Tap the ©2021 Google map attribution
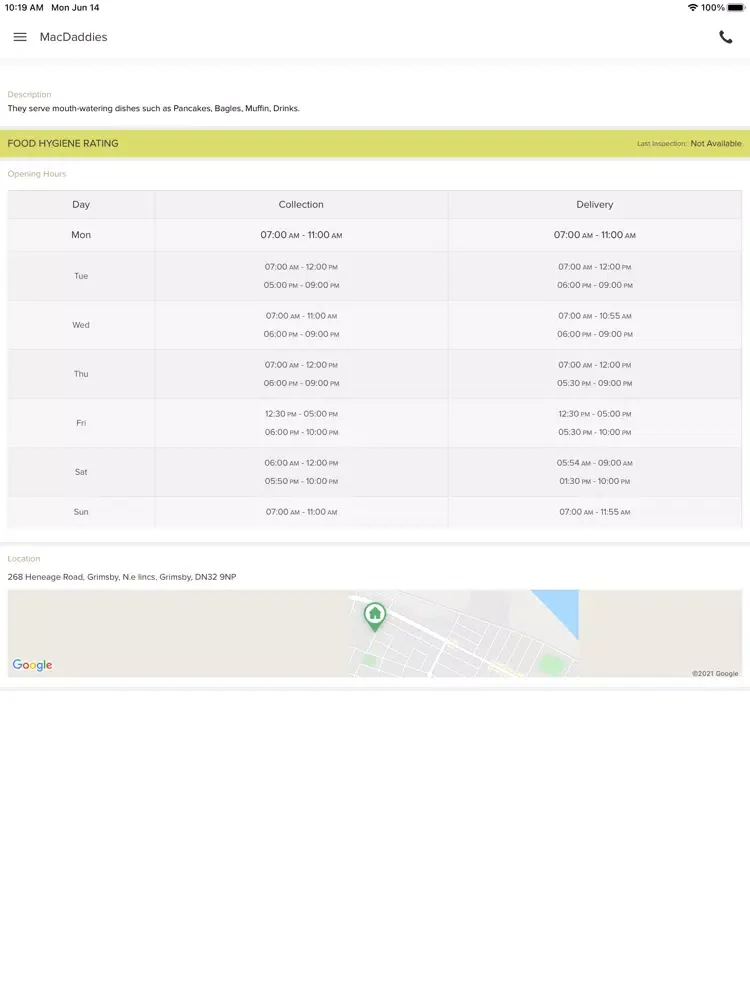750x1000 pixels. coord(715,673)
